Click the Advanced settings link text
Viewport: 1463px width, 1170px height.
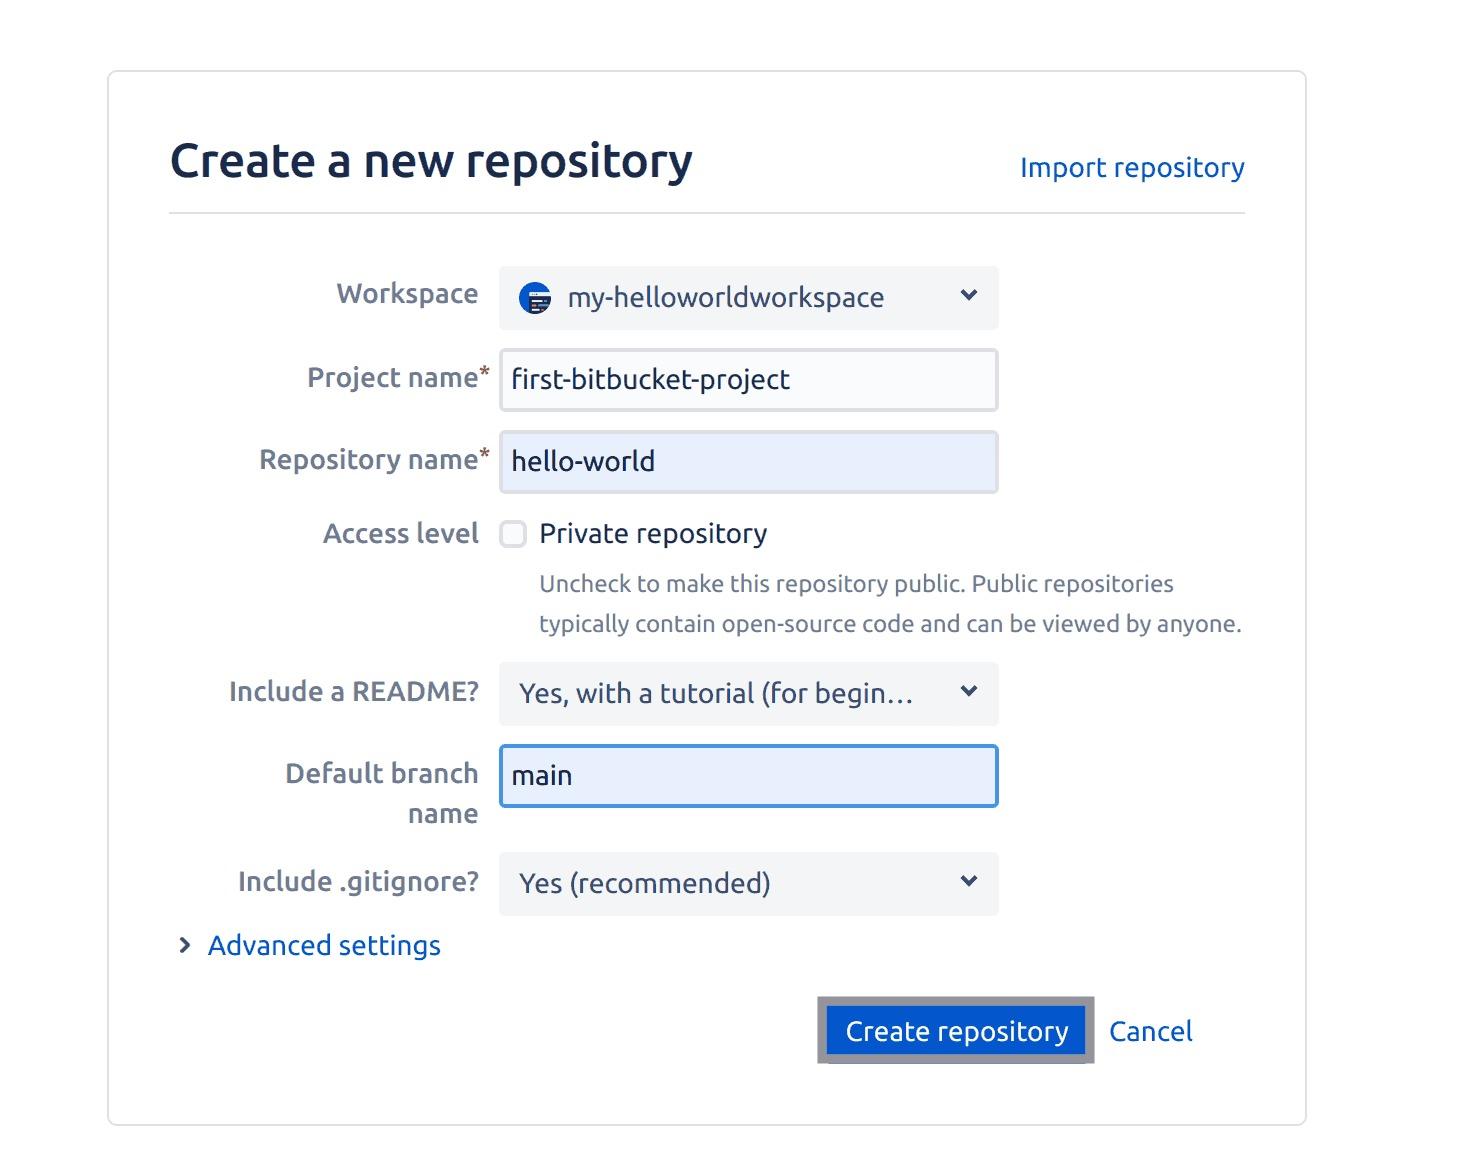pyautogui.click(x=324, y=946)
